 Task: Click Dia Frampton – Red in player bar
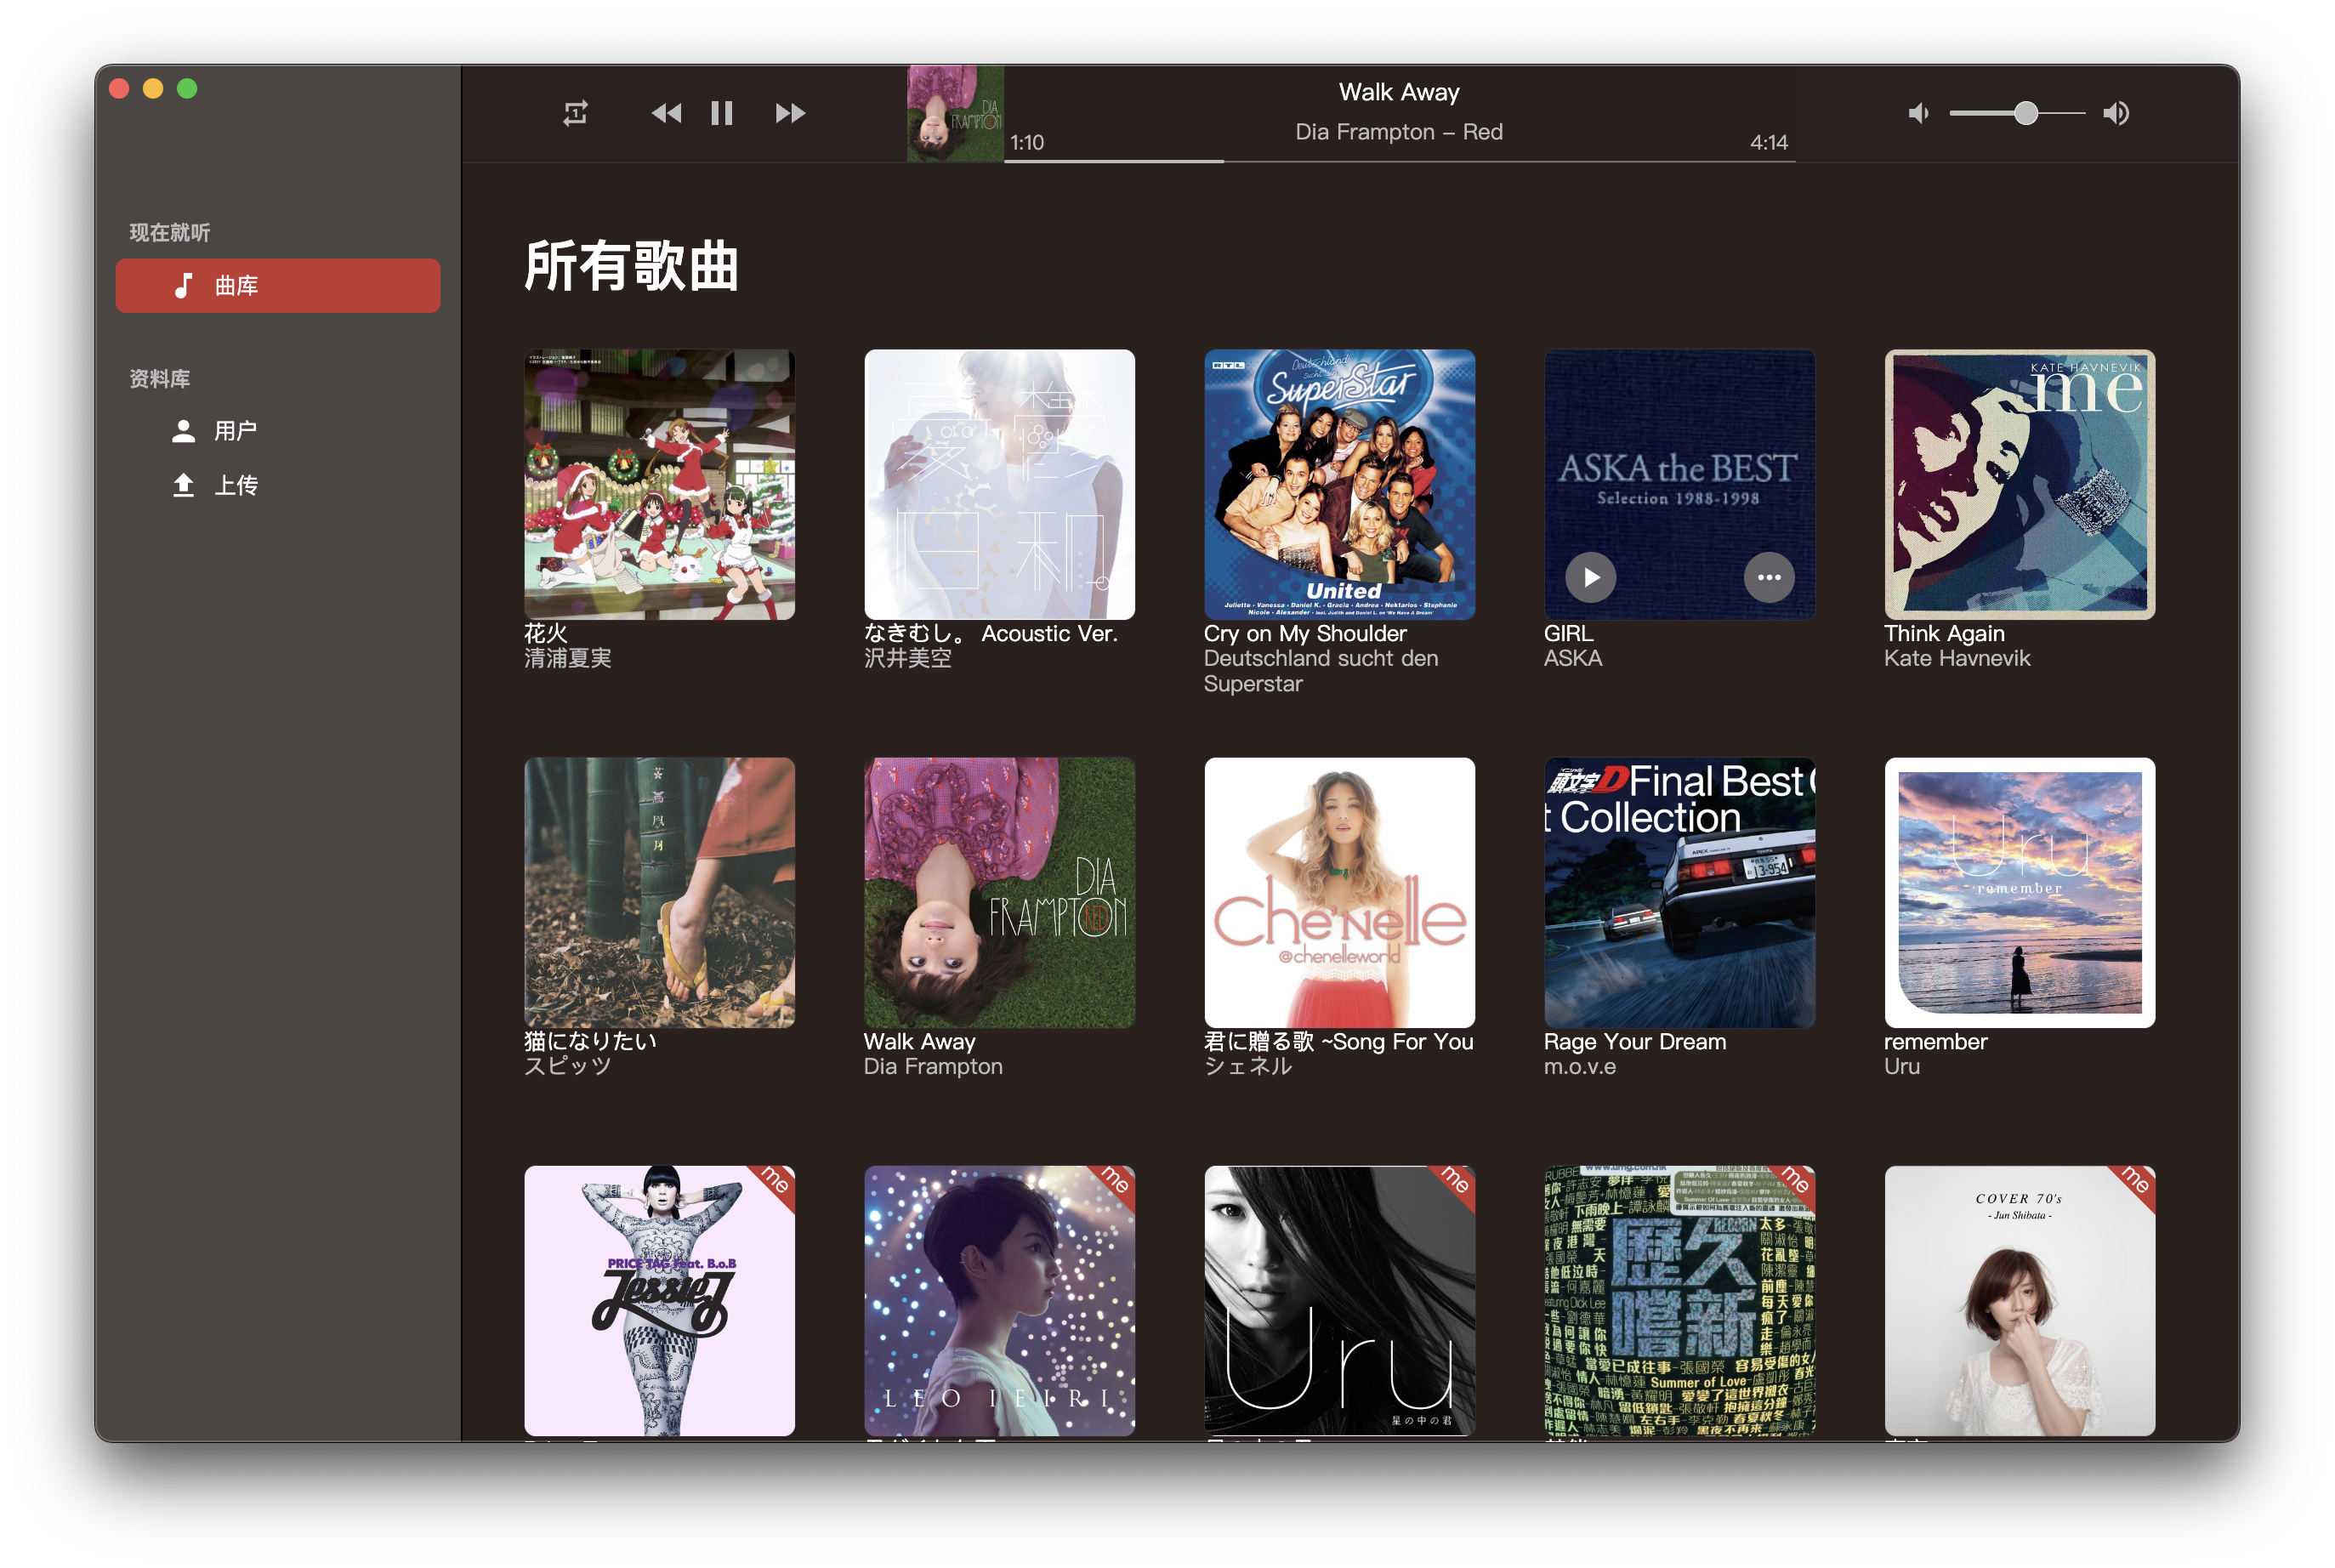[1399, 132]
